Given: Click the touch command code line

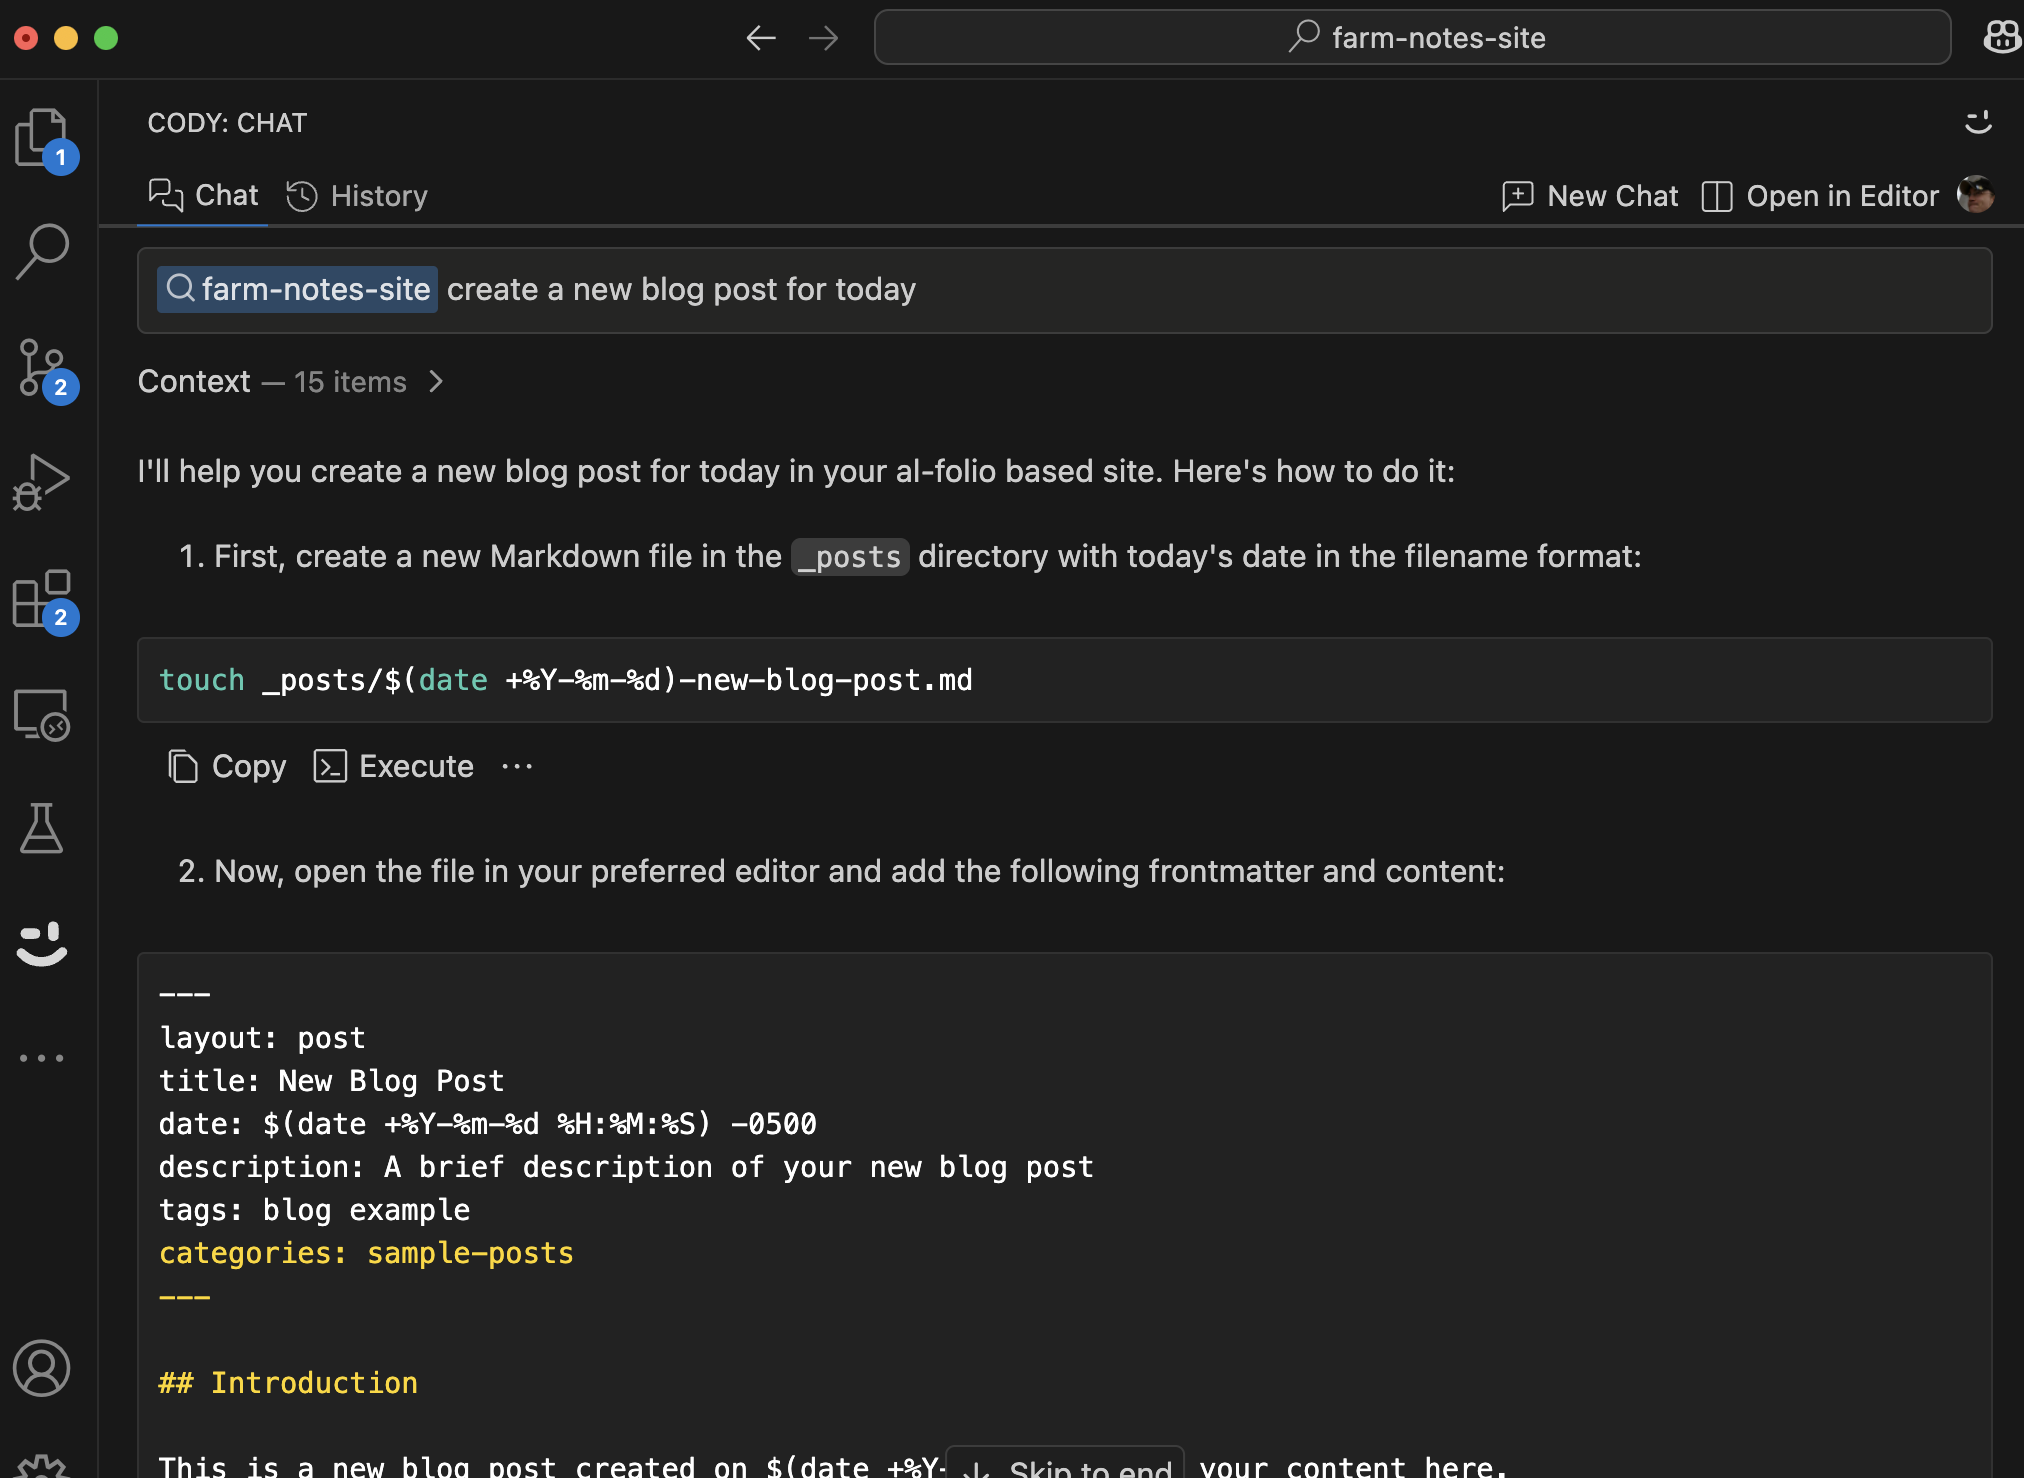Looking at the screenshot, I should click(565, 680).
